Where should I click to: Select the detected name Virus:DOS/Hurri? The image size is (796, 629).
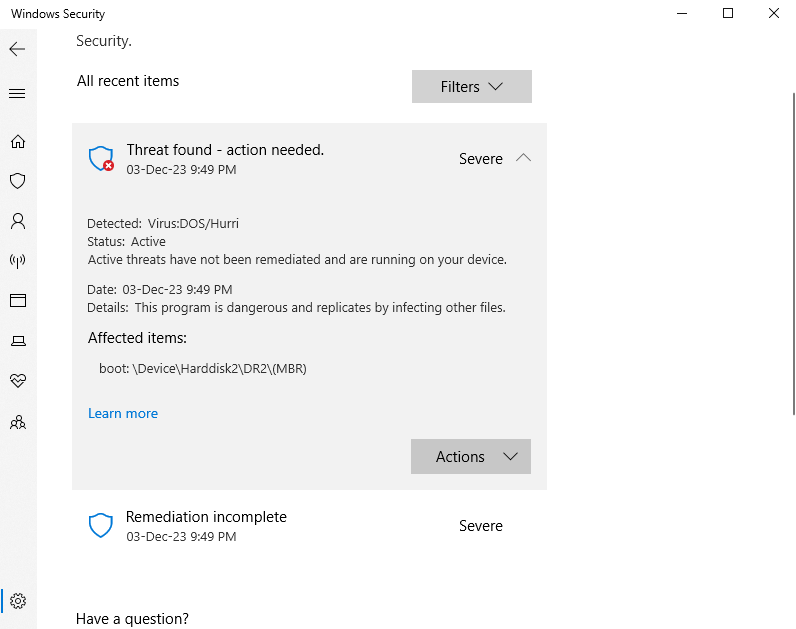click(x=193, y=223)
